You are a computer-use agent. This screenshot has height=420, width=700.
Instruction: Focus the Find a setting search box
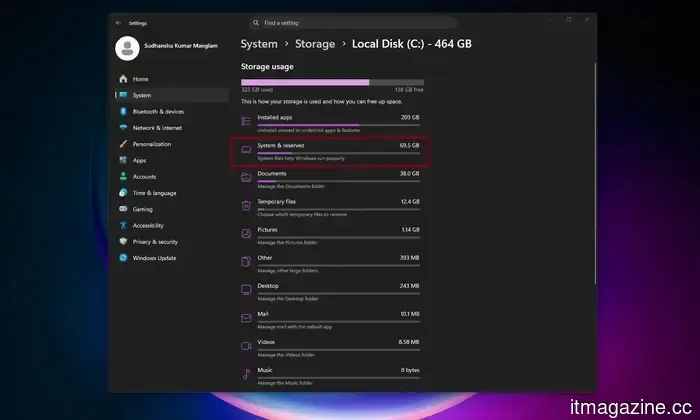(x=354, y=23)
